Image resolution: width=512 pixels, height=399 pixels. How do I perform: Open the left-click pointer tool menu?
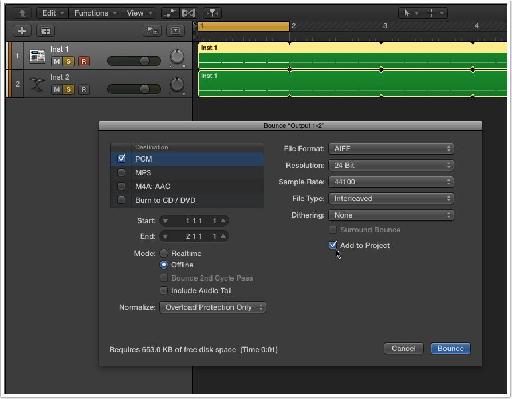click(410, 13)
